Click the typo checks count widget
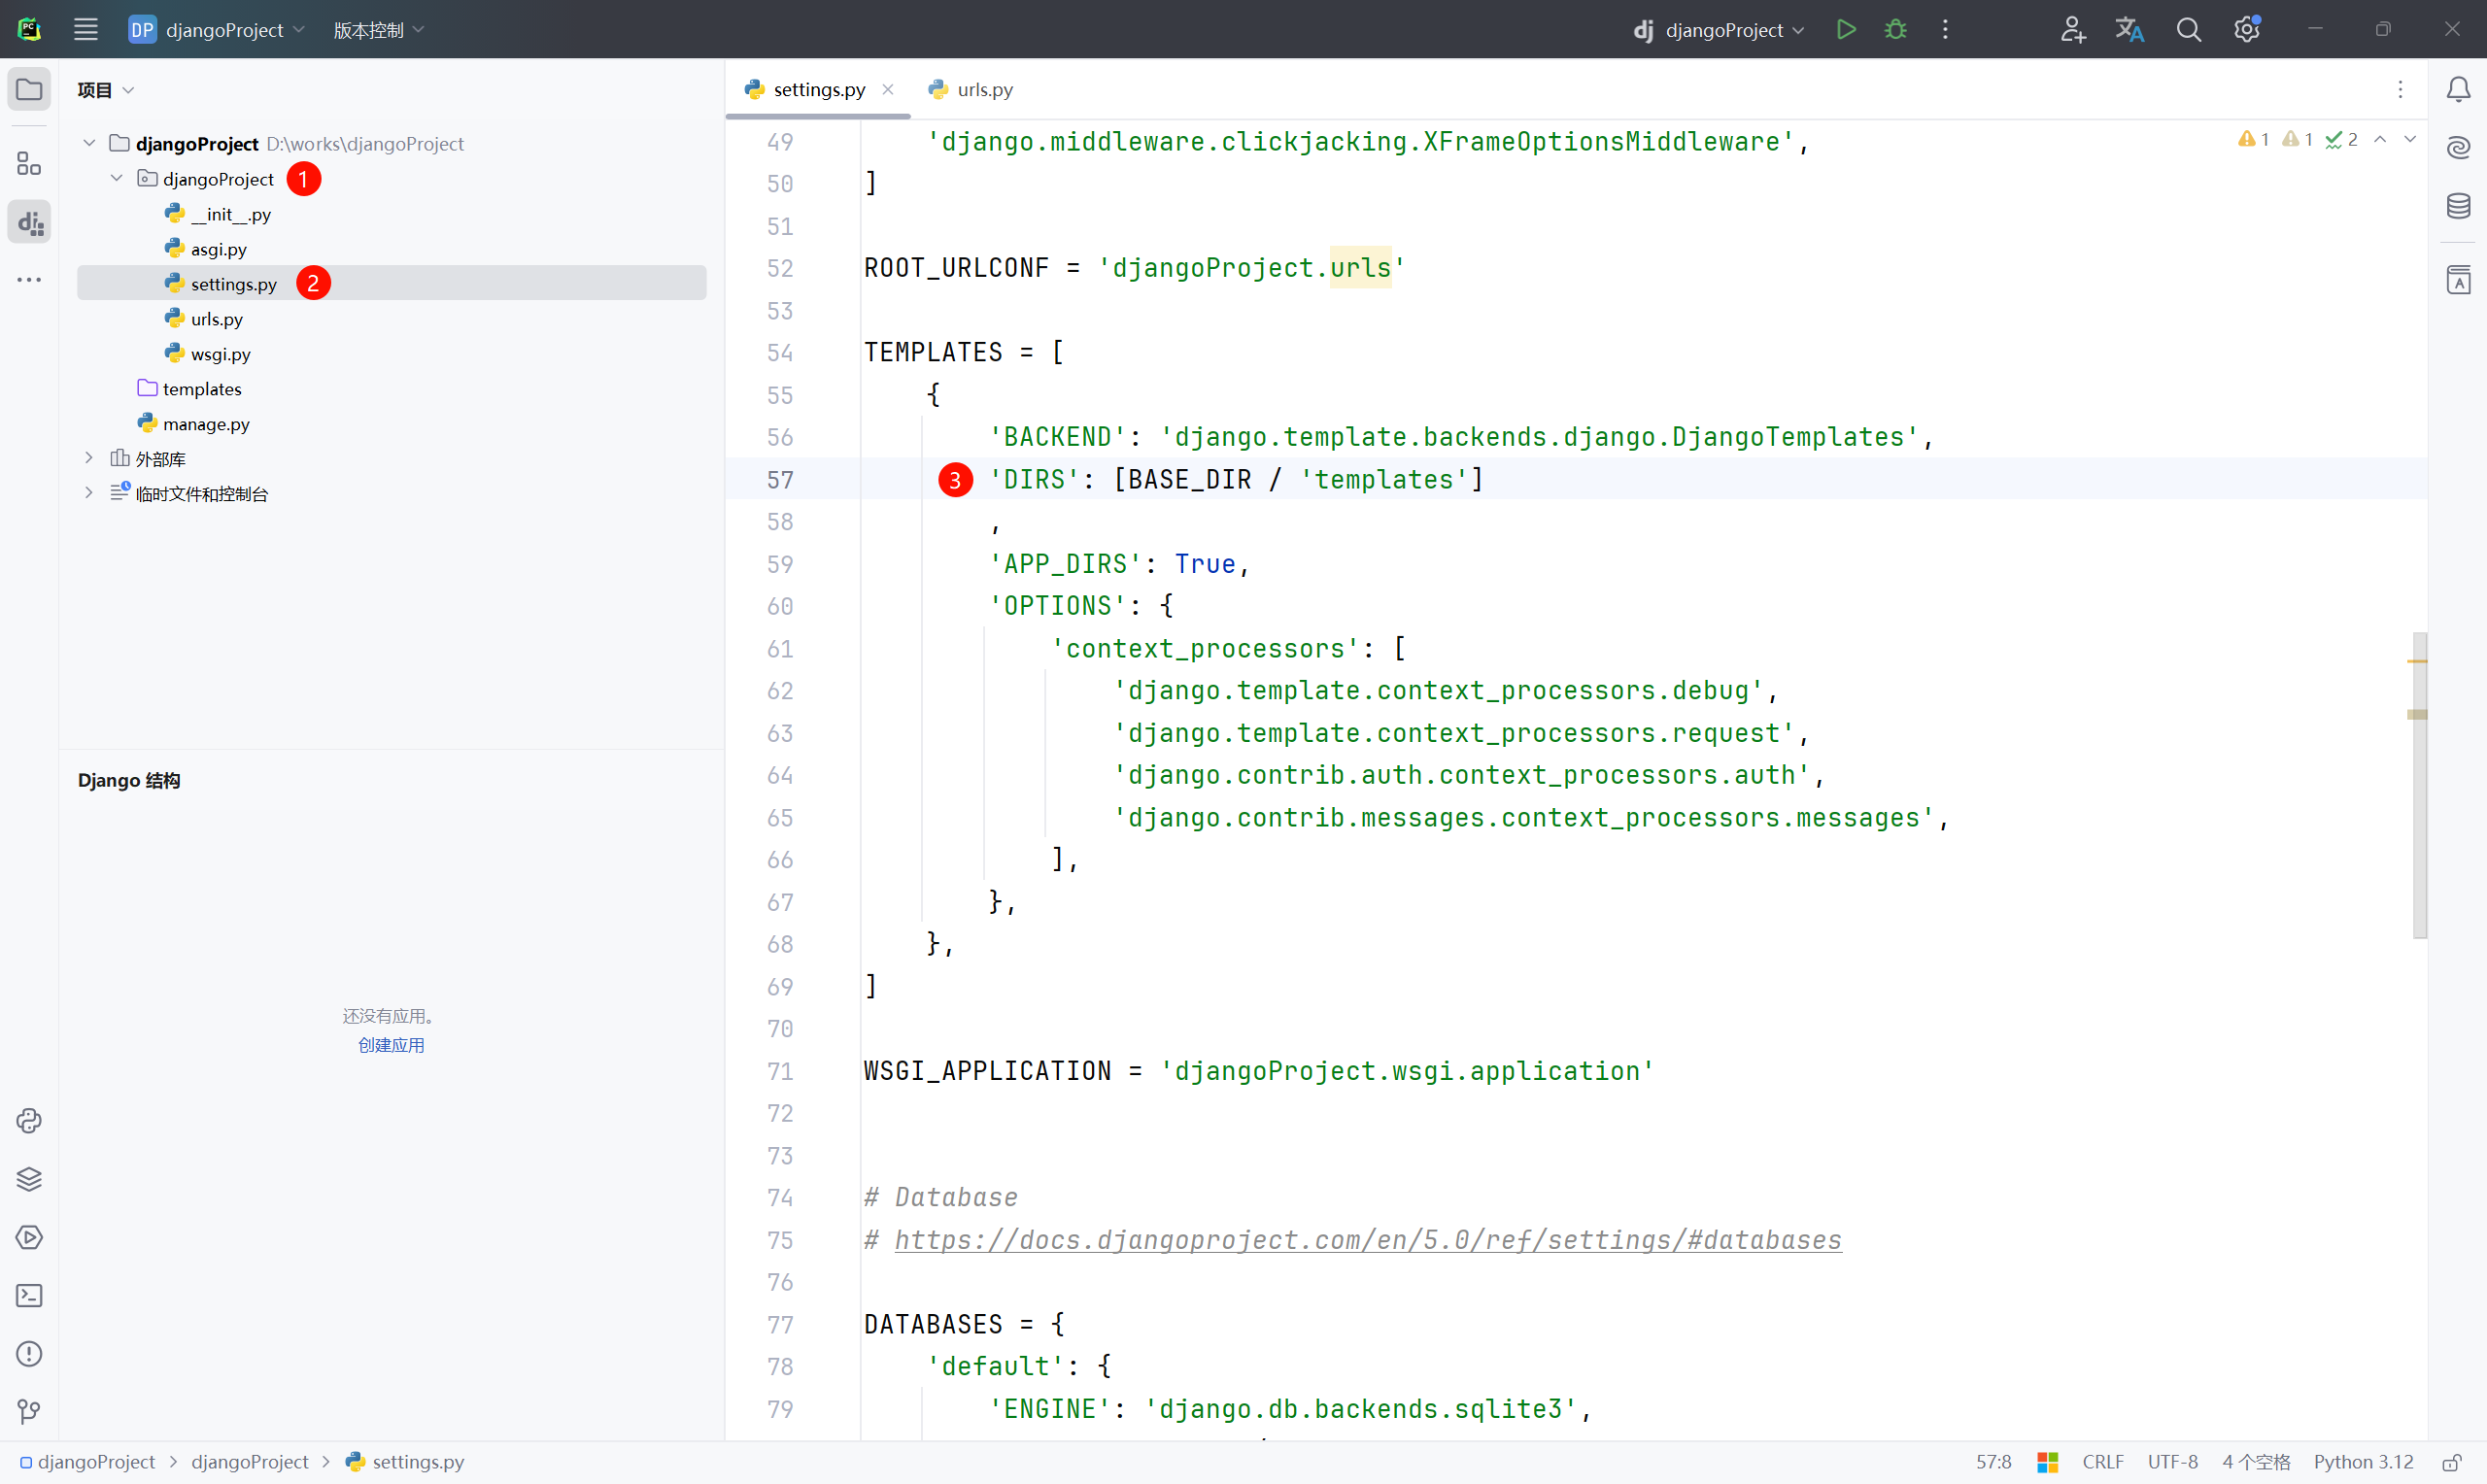This screenshot has width=2487, height=1484. coord(2342,139)
